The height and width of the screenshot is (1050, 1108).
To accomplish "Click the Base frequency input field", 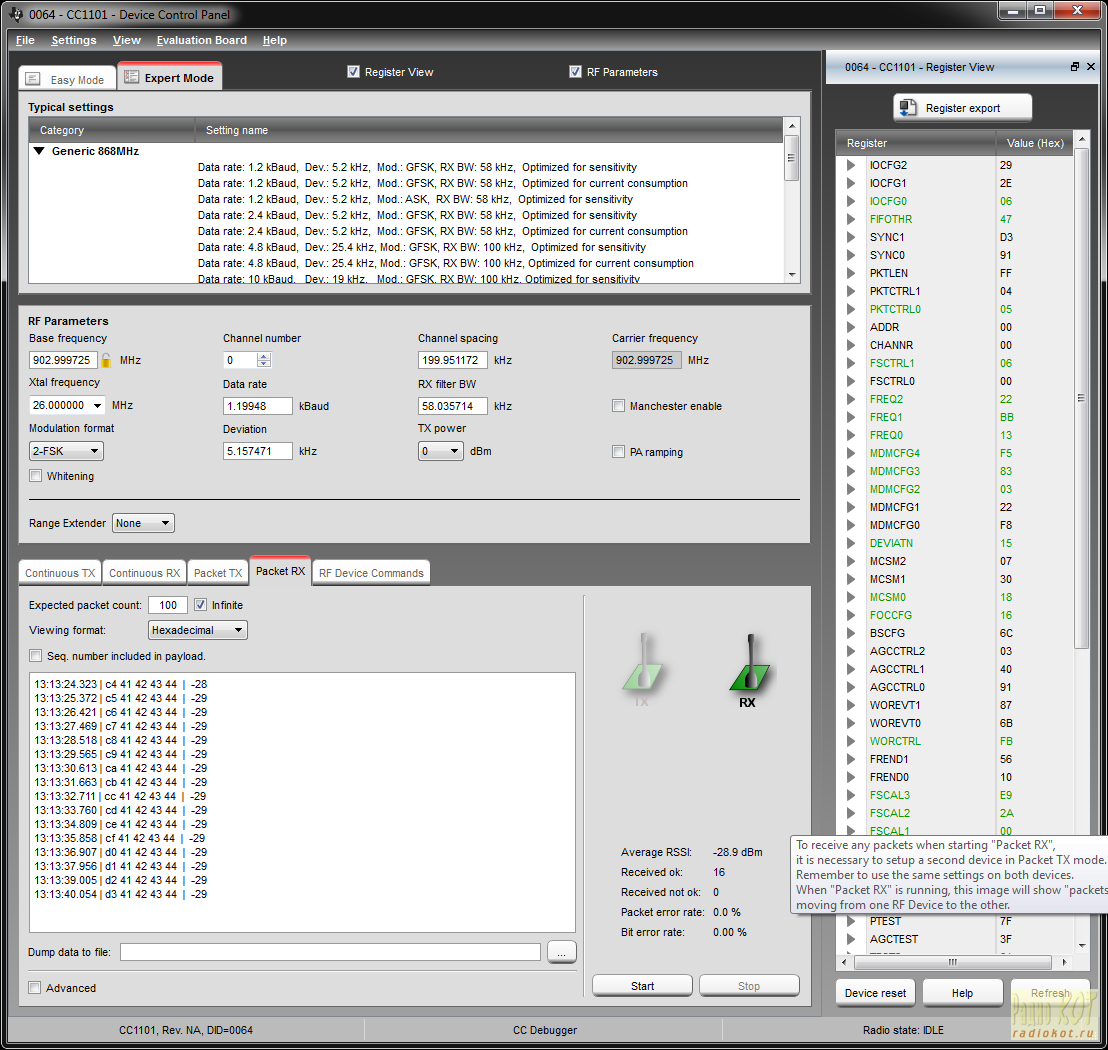I will point(63,360).
